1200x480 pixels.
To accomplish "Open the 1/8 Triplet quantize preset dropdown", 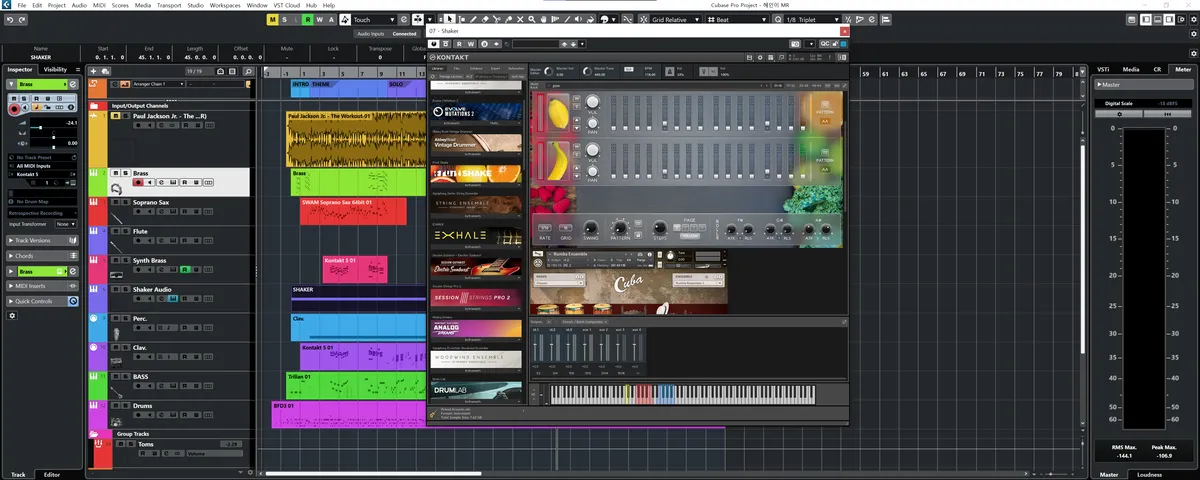I will pyautogui.click(x=813, y=20).
